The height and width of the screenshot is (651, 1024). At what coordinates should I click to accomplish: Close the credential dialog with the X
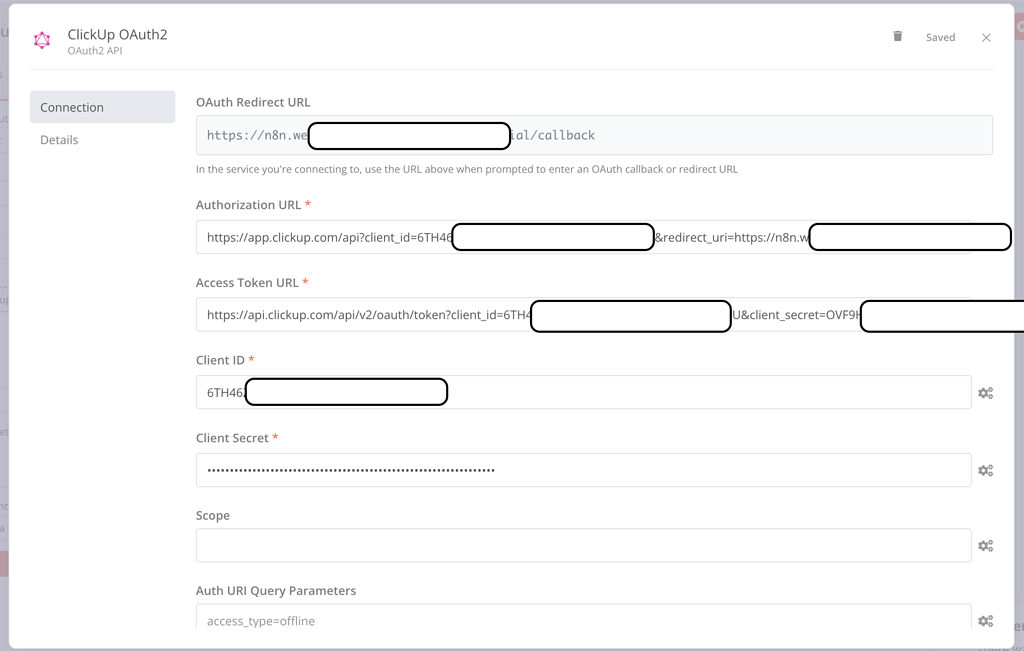(x=986, y=36)
